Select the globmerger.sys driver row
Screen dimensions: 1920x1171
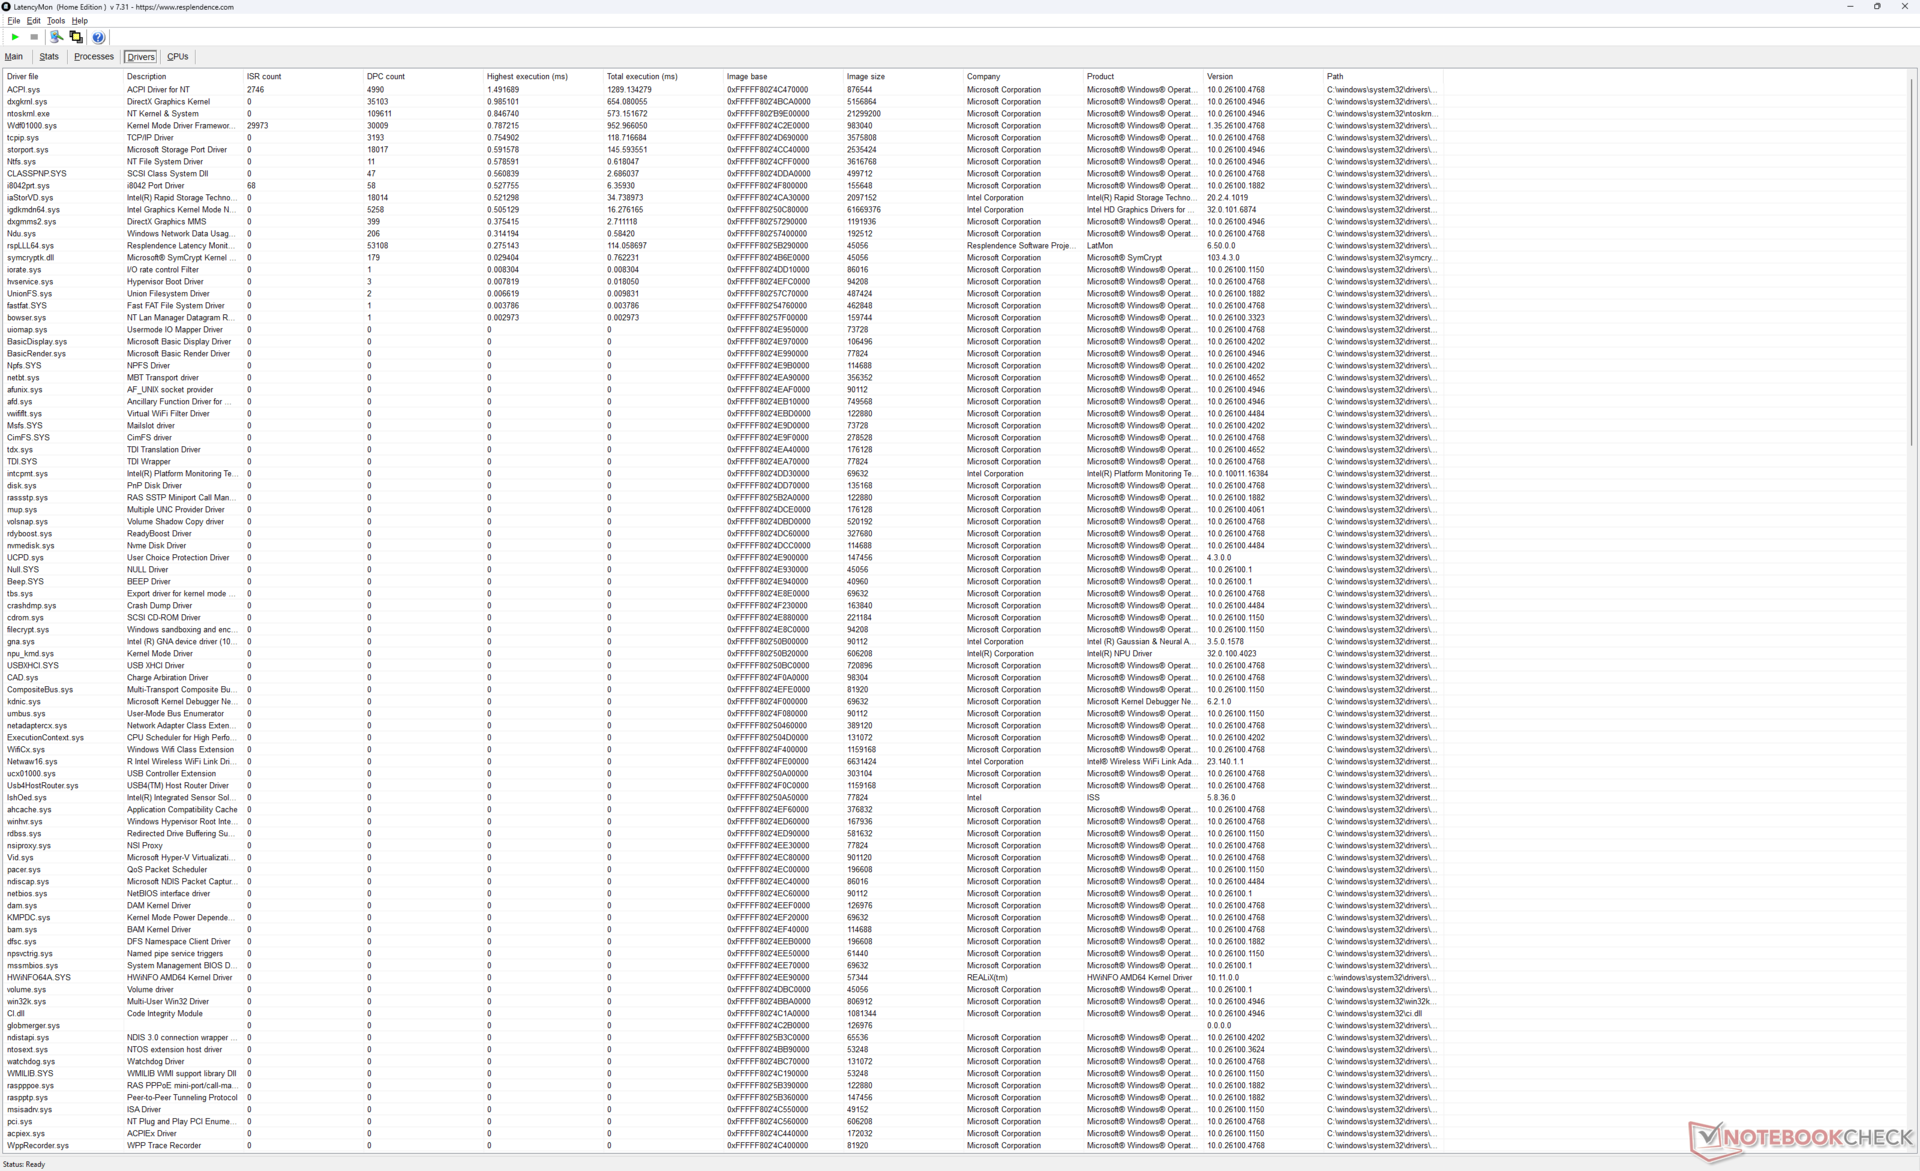(x=722, y=1026)
